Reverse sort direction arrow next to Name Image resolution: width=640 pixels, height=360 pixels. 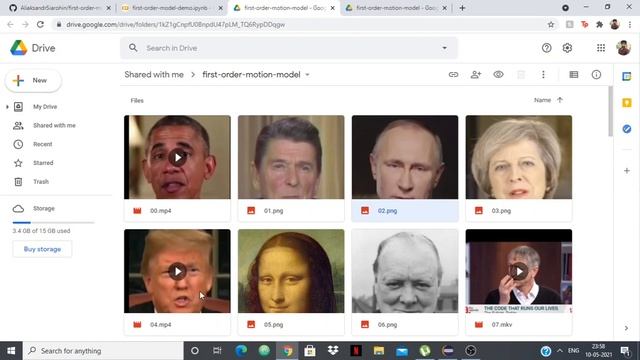click(560, 100)
